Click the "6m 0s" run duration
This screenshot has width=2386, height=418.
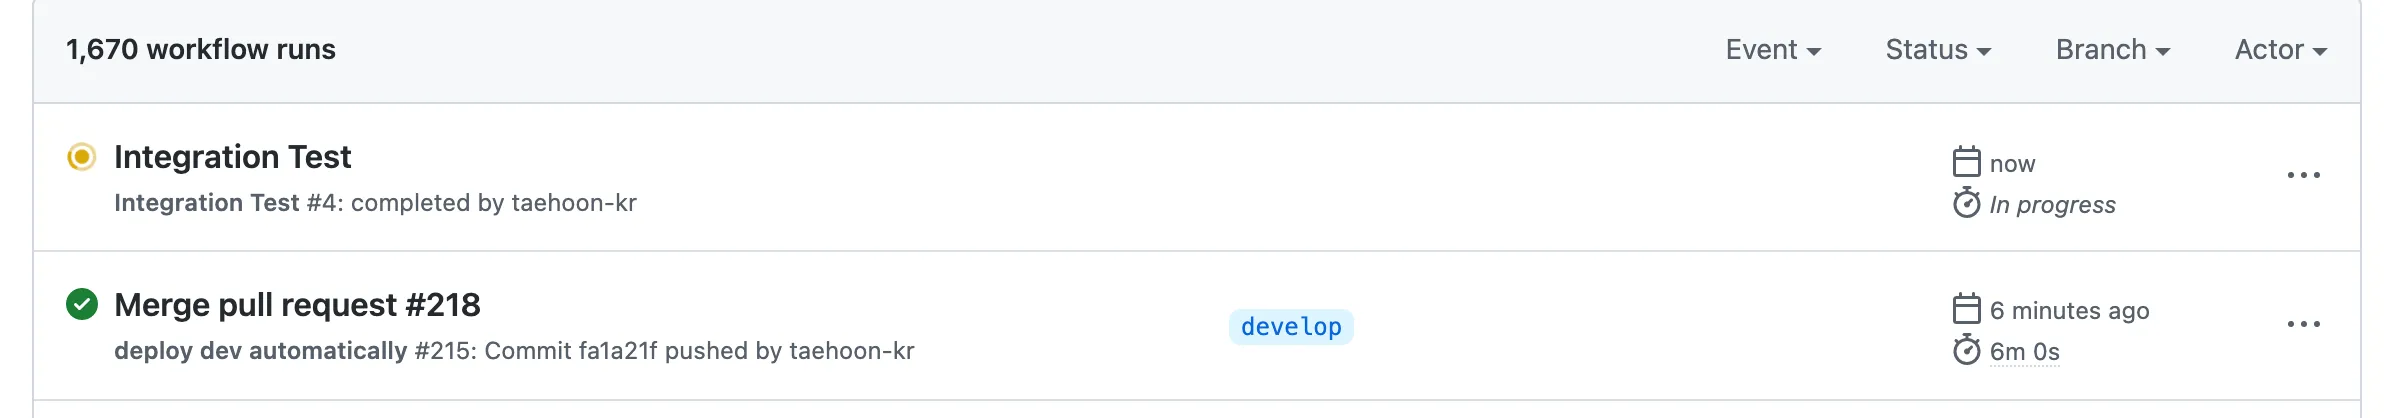point(2024,352)
